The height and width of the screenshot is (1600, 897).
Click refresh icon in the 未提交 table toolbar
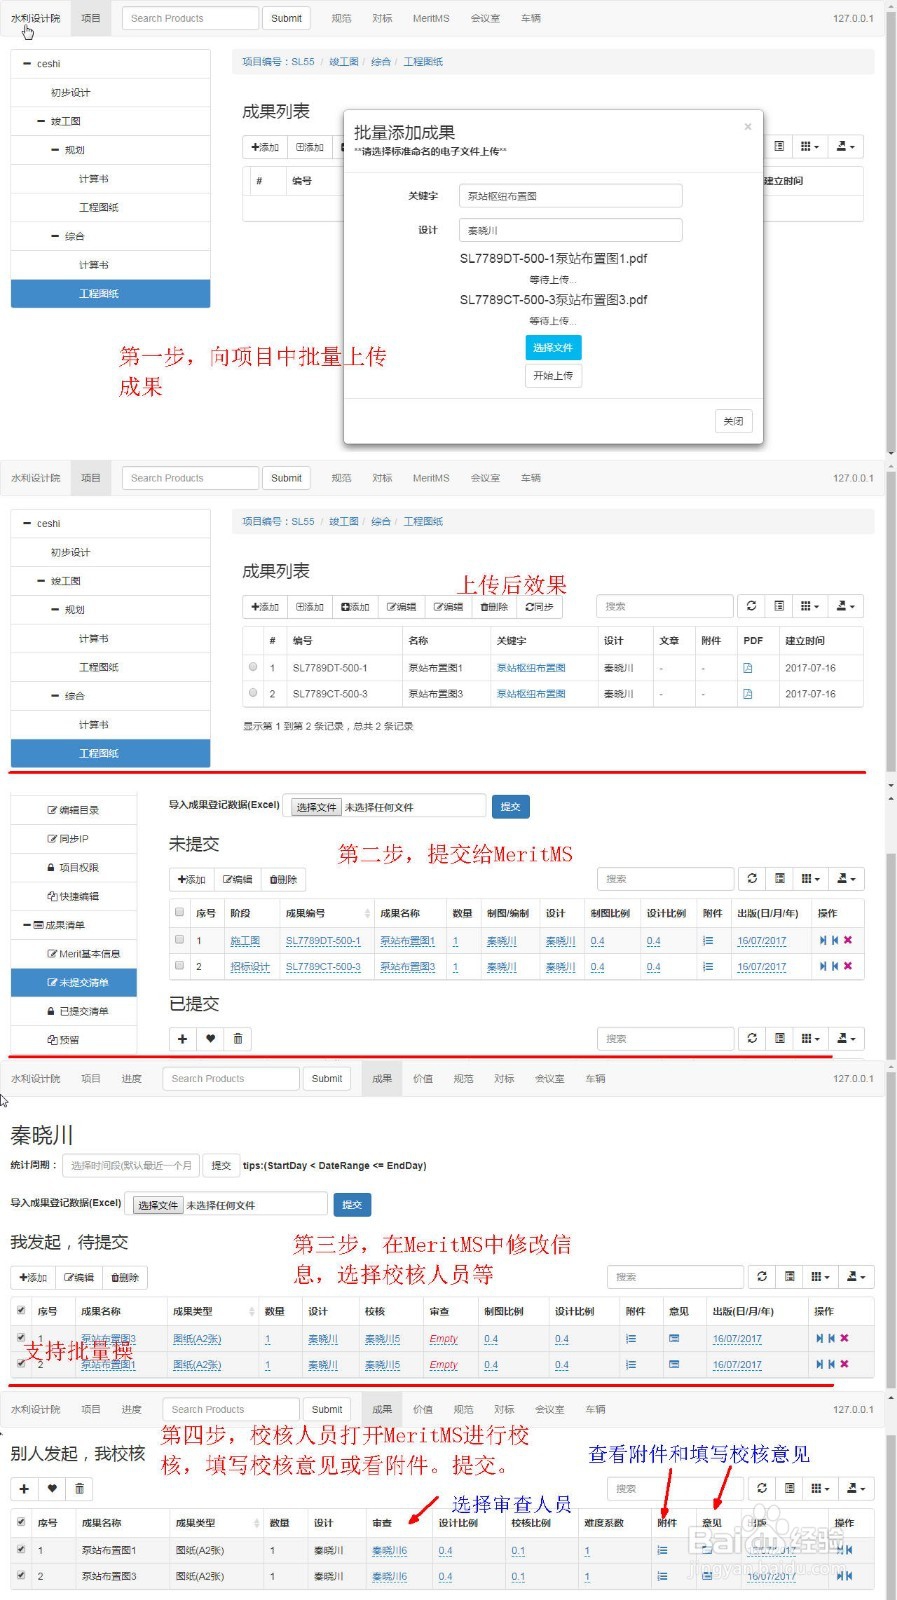point(752,879)
